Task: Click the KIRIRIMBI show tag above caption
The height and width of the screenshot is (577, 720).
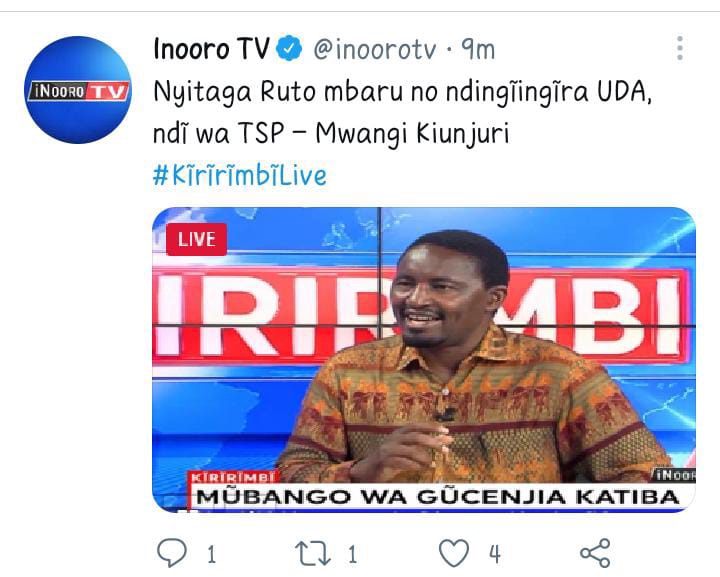Action: pos(233,477)
